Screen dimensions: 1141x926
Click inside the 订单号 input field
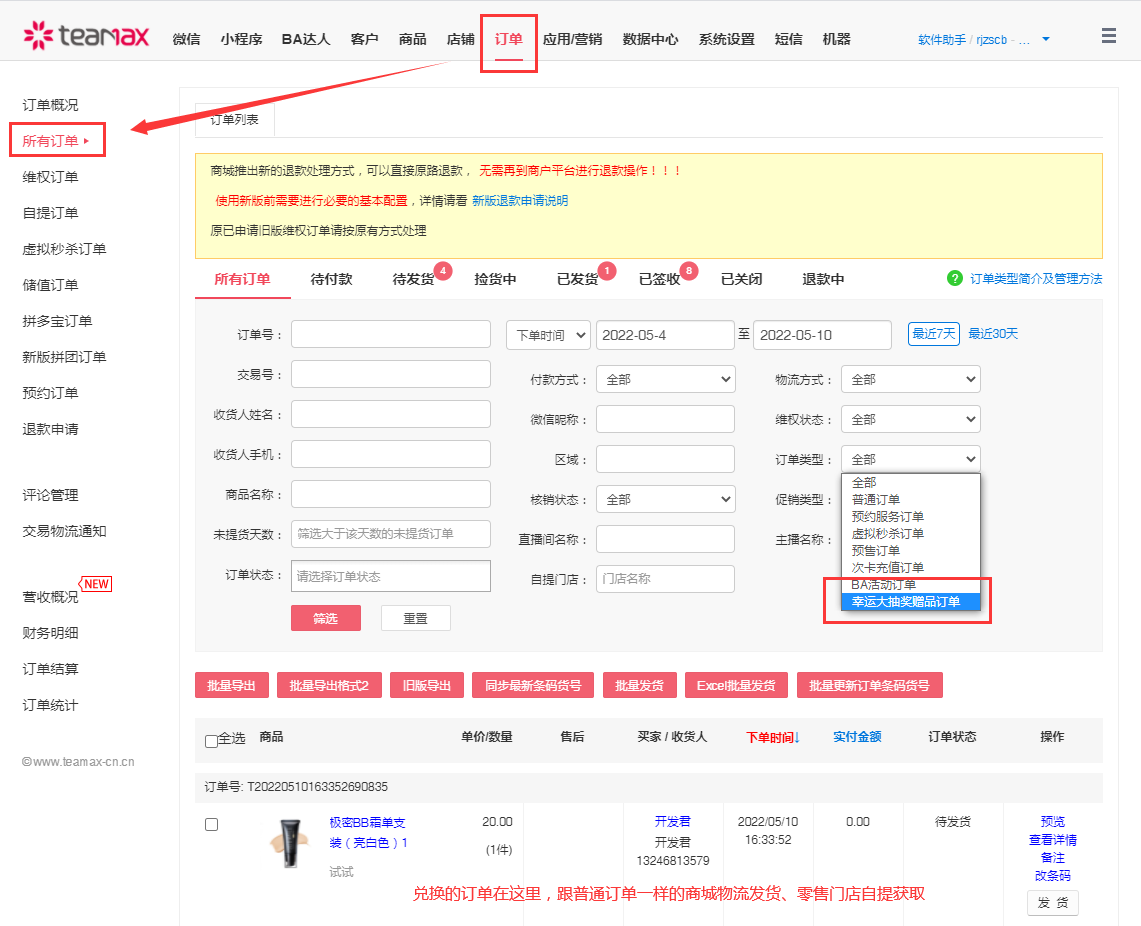click(x=390, y=334)
